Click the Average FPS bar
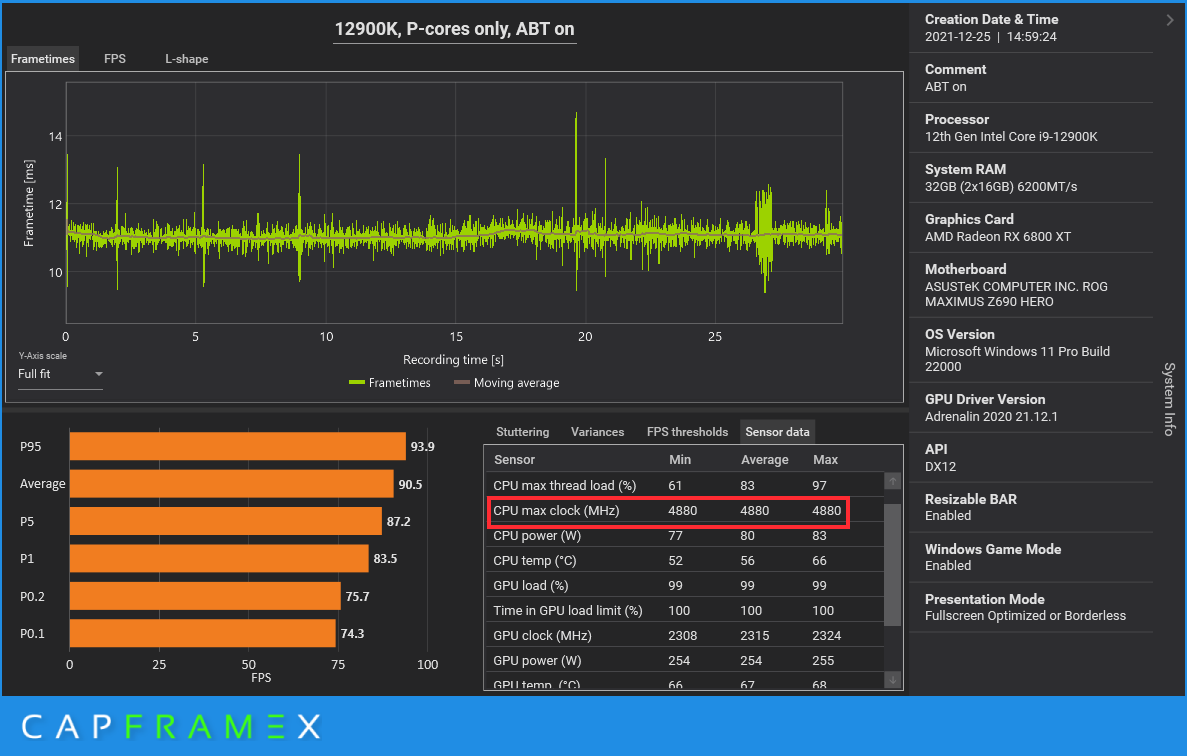Viewport: 1187px width, 756px height. click(x=232, y=484)
